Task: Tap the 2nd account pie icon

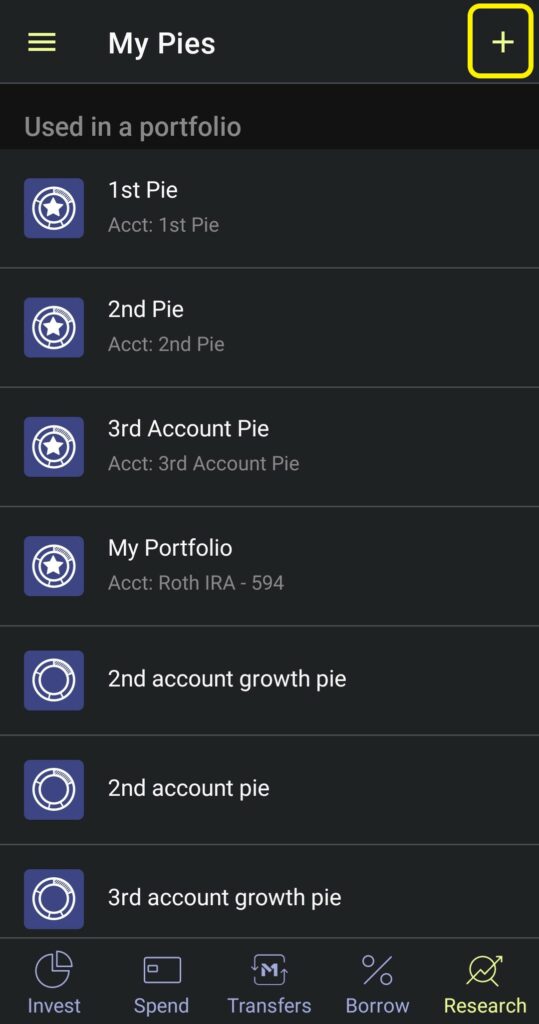Action: [54, 789]
